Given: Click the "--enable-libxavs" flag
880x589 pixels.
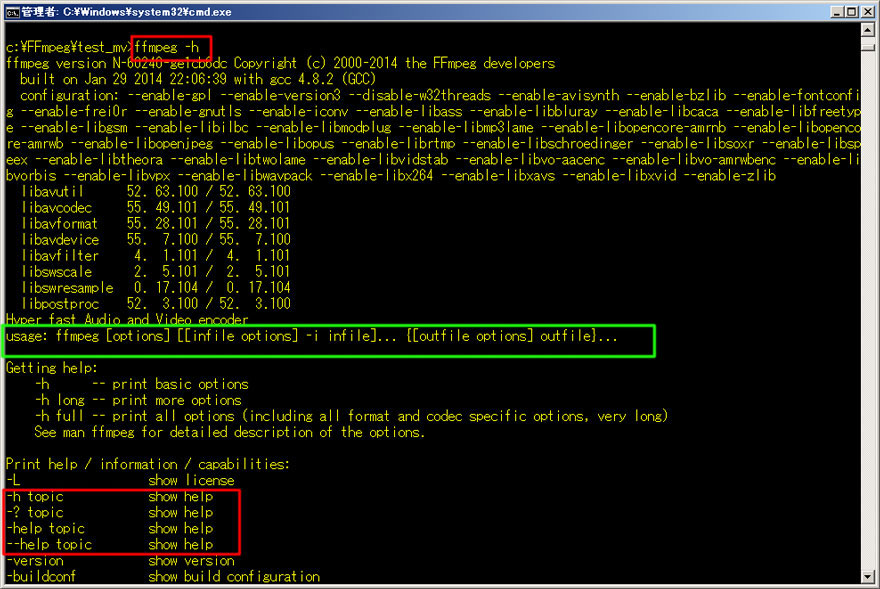Looking at the screenshot, I should click(x=498, y=176).
